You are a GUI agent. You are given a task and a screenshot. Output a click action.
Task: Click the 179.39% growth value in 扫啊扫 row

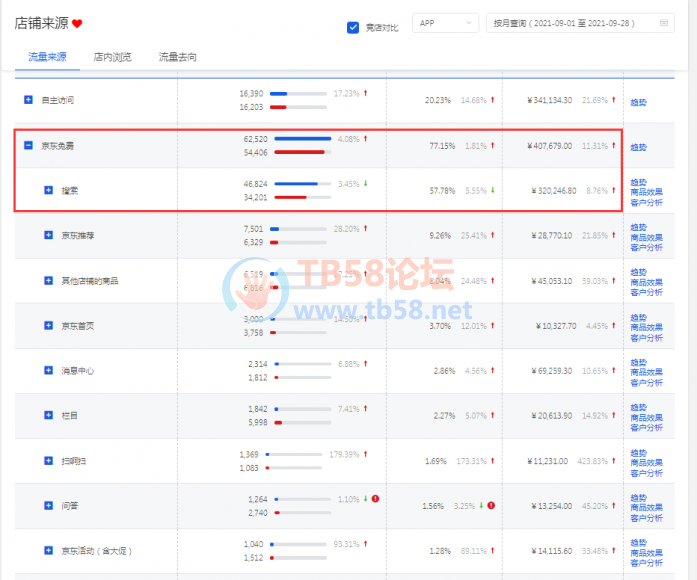pyautogui.click(x=344, y=454)
